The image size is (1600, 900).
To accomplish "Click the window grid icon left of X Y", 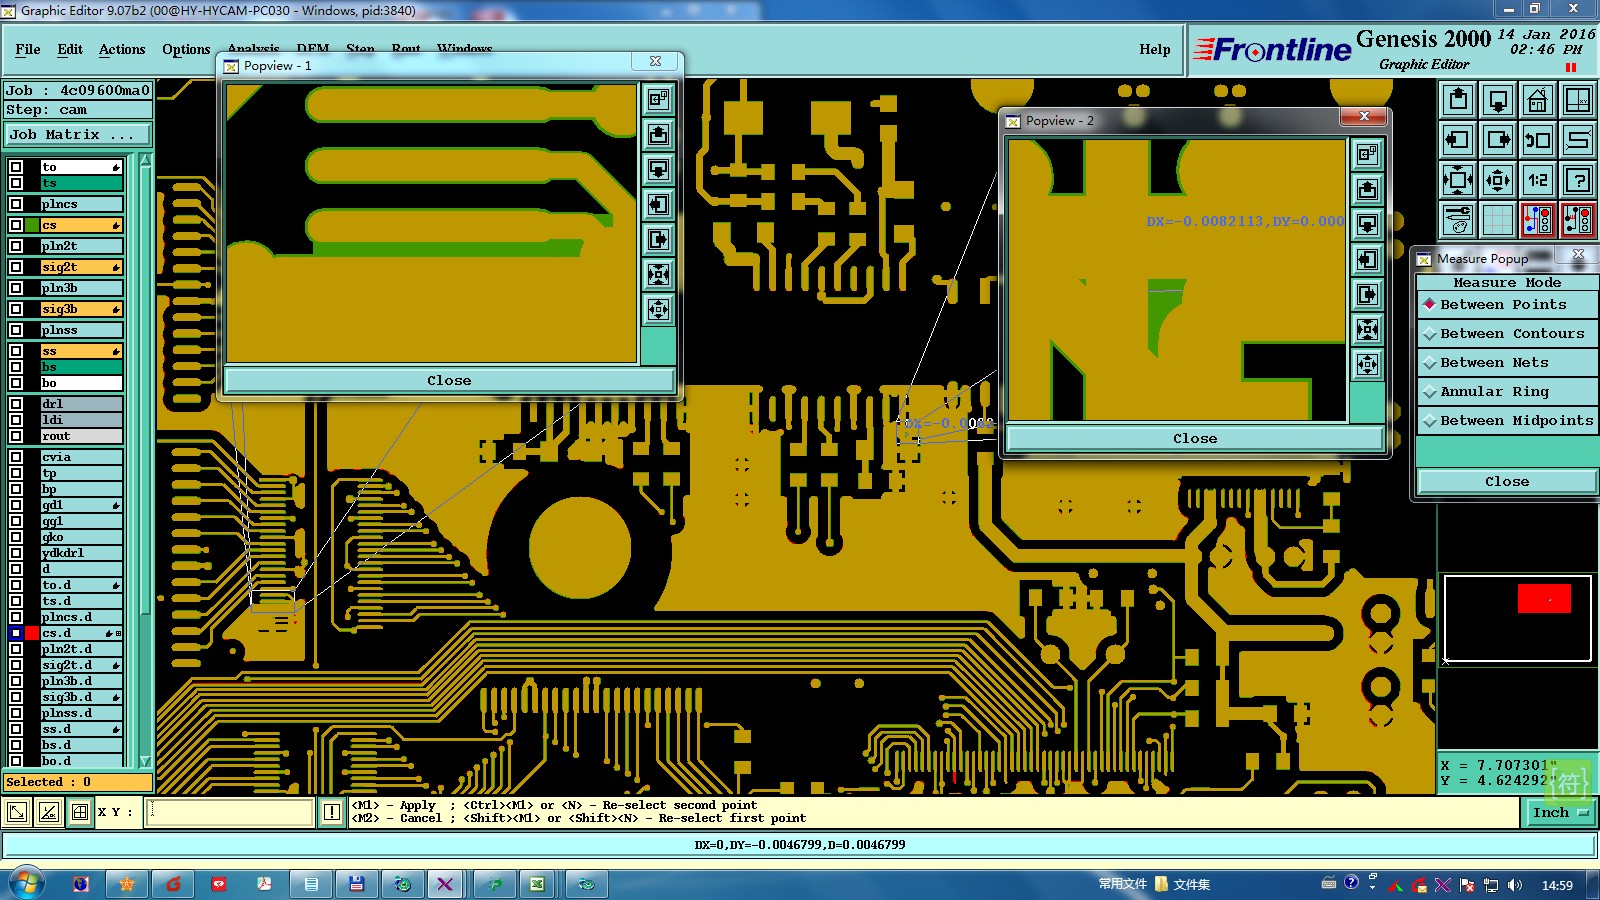I will click(80, 812).
